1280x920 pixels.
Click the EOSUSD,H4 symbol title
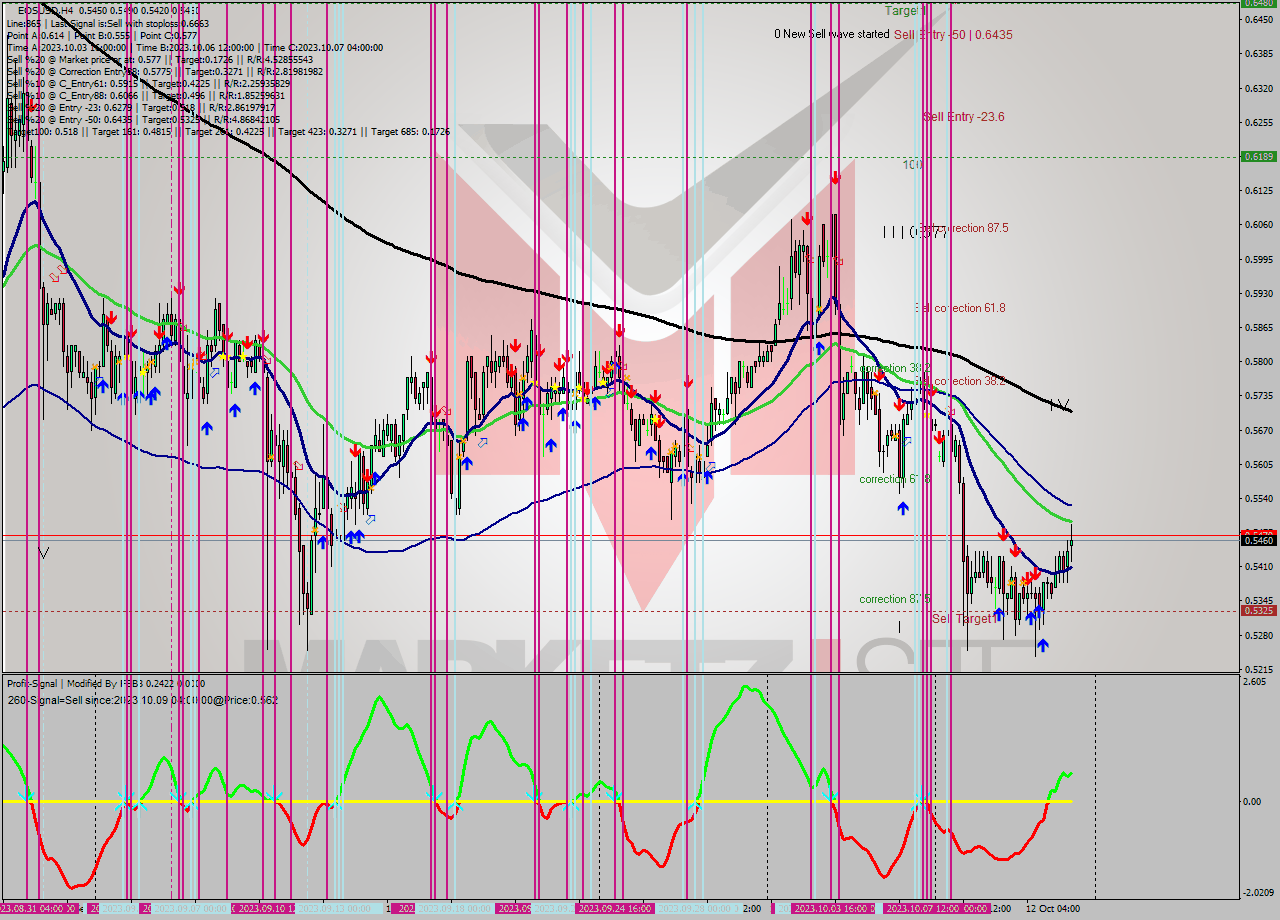coord(45,9)
